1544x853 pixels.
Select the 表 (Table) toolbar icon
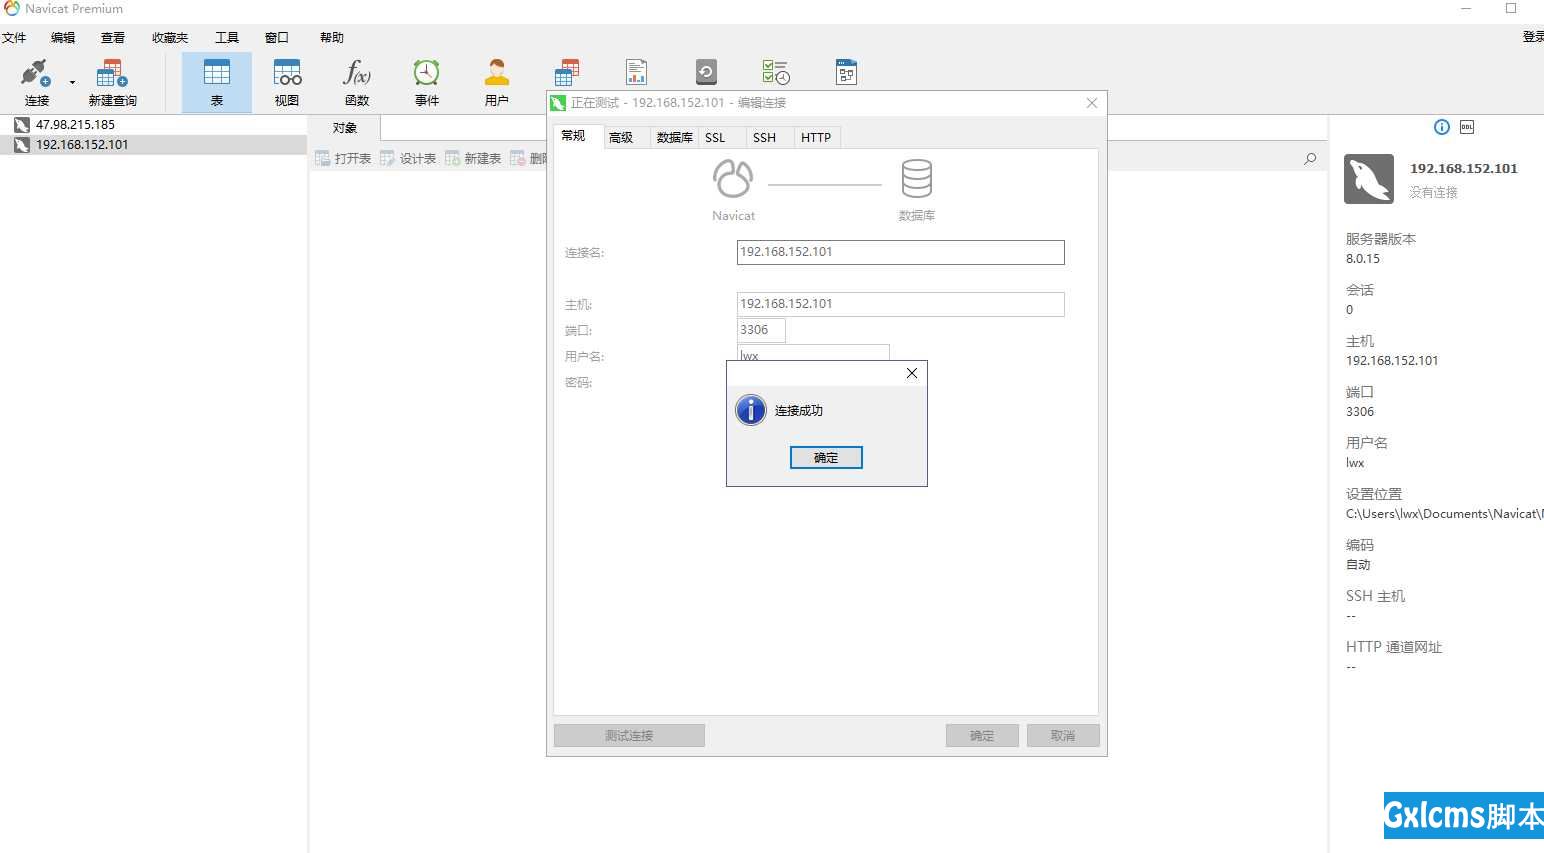pos(217,74)
